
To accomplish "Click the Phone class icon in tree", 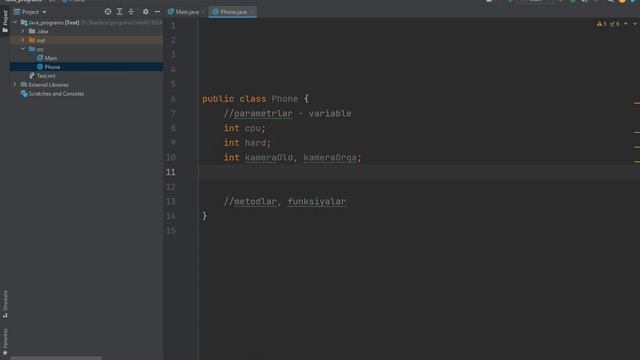I will click(x=40, y=67).
